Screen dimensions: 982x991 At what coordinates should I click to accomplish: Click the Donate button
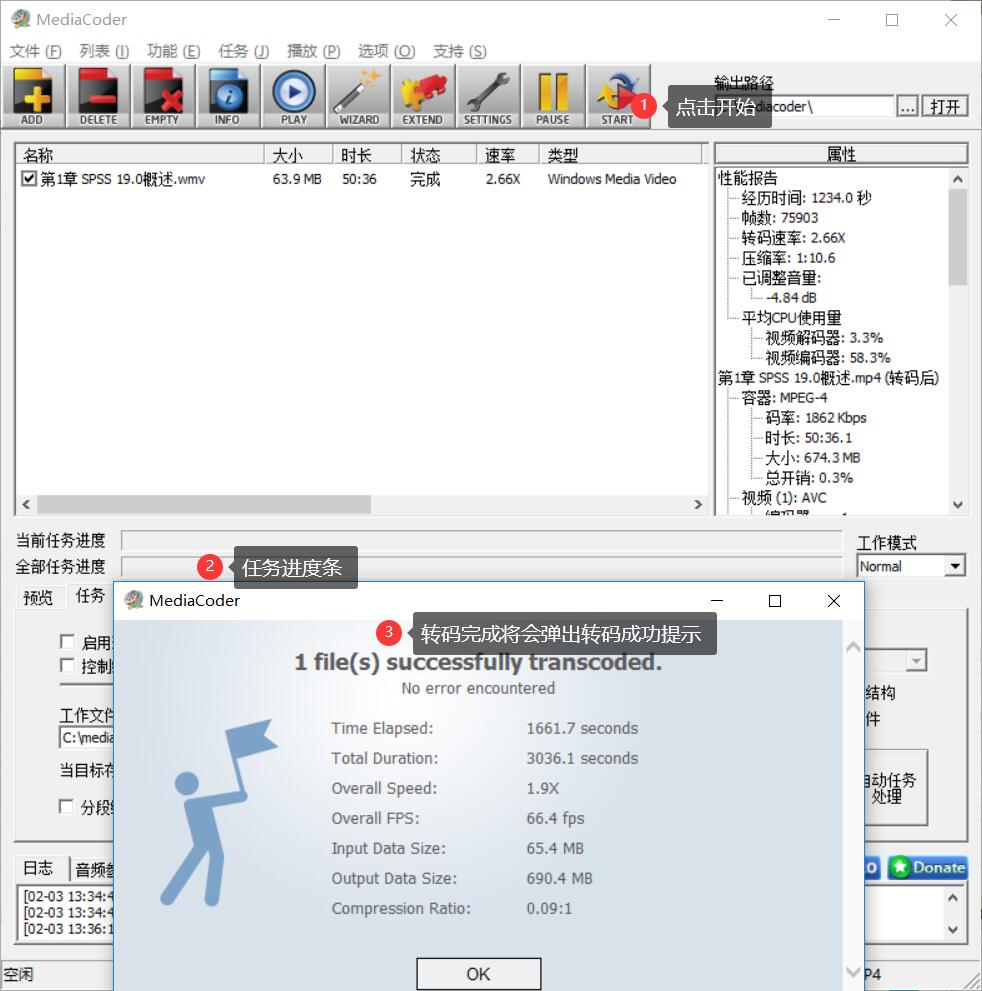pyautogui.click(x=927, y=867)
